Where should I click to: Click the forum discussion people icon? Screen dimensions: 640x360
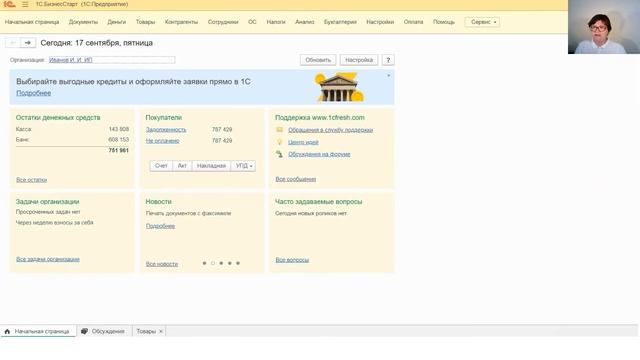click(x=280, y=154)
